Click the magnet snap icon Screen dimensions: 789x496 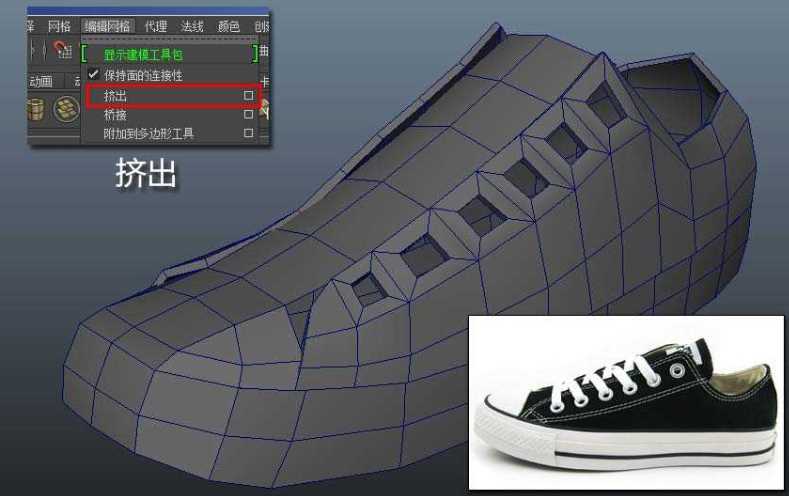tap(63, 49)
